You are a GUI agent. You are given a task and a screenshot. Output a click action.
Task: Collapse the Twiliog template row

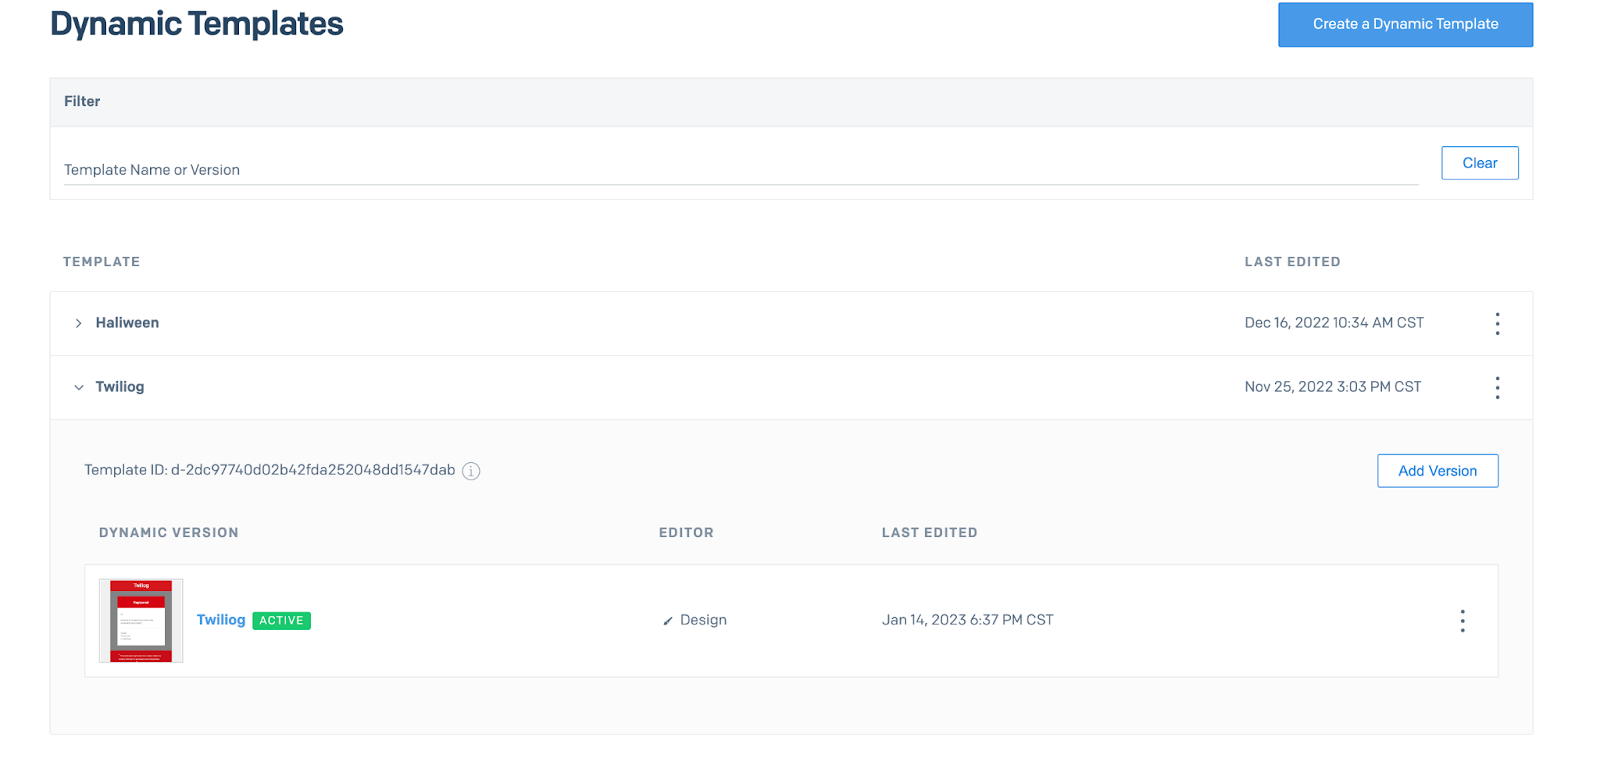click(78, 387)
